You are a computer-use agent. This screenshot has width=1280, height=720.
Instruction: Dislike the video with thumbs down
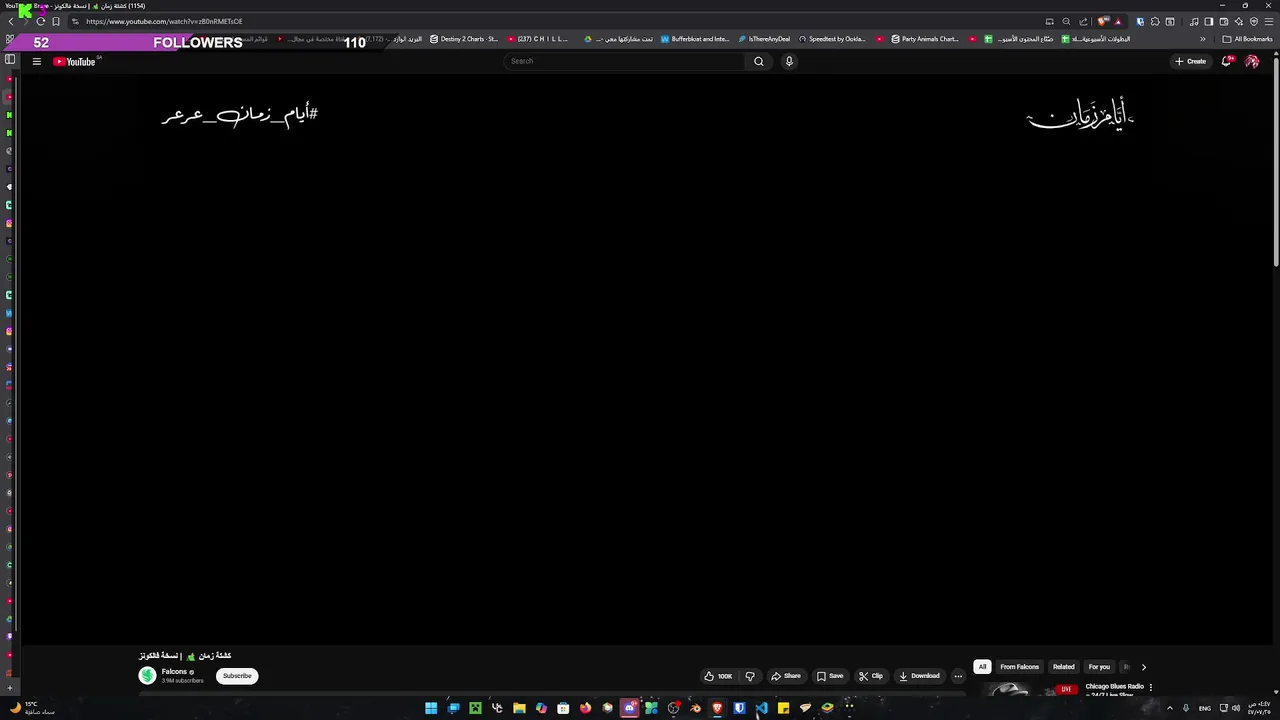point(750,676)
